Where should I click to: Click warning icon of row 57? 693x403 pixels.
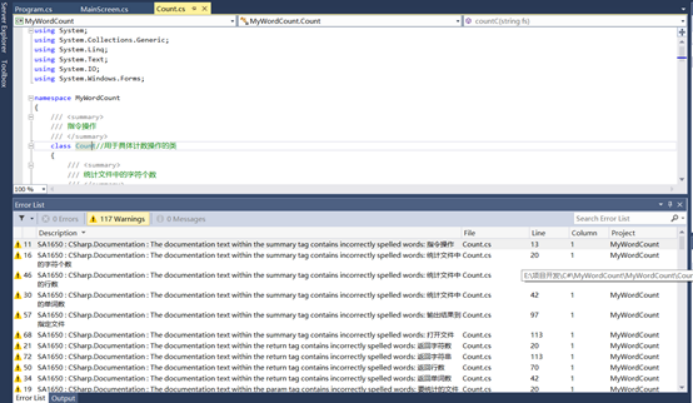pyautogui.click(x=18, y=315)
